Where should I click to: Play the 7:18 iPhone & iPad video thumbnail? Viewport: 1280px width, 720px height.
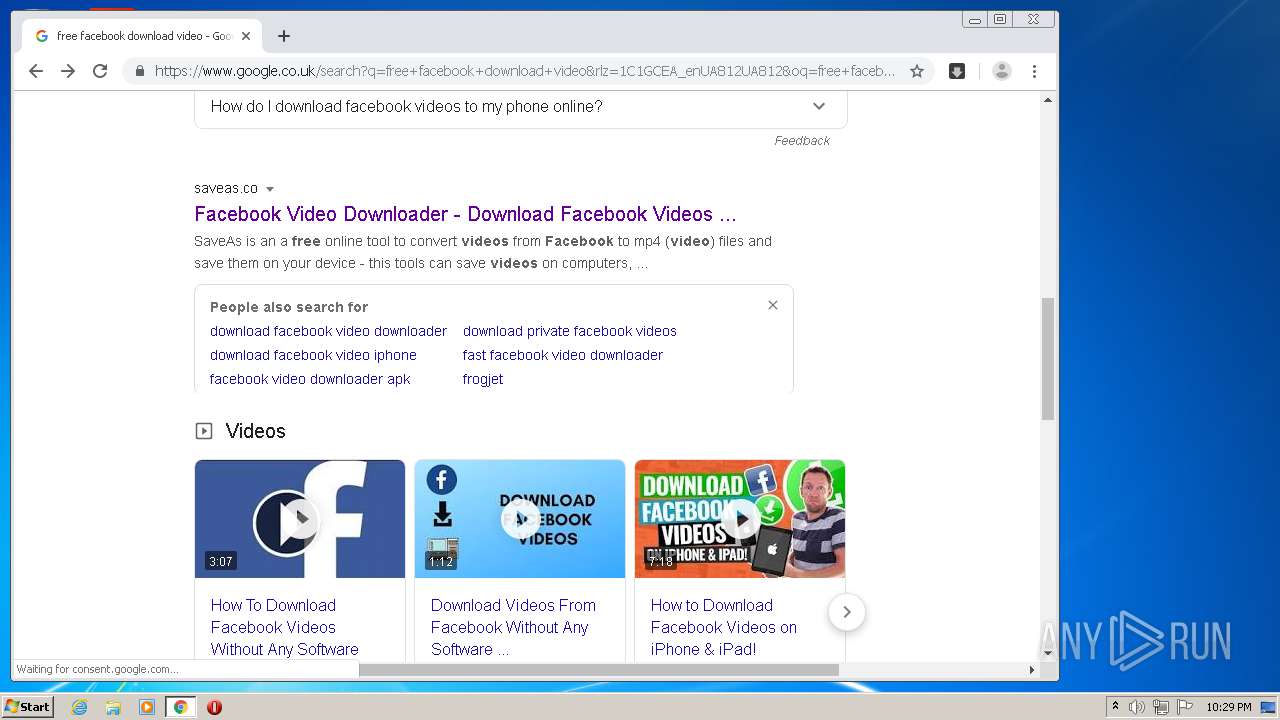point(740,519)
